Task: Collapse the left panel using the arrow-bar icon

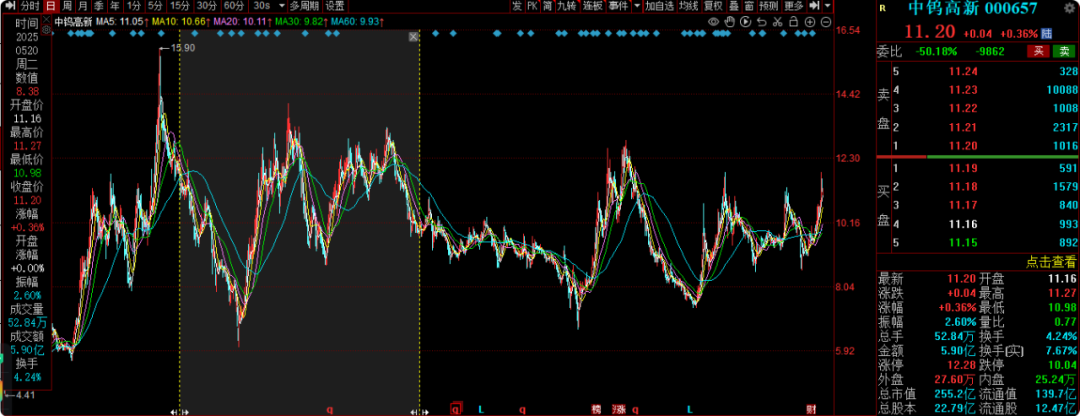Action: (10, 6)
